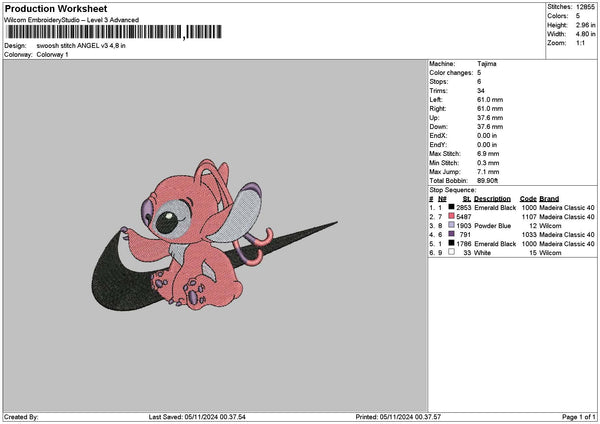The height and width of the screenshot is (424, 600).
Task: Click stitch count '791' in stop 4 row
Action: 465,235
